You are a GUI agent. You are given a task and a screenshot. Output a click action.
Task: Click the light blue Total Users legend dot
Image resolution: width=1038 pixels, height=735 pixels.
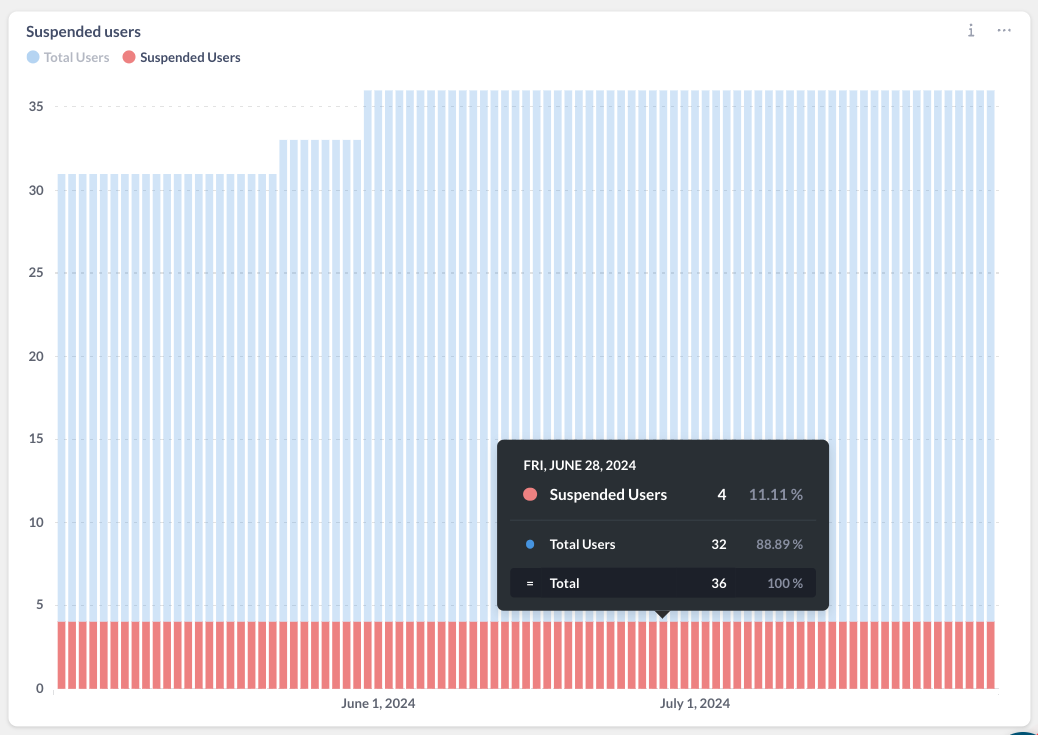pyautogui.click(x=33, y=57)
